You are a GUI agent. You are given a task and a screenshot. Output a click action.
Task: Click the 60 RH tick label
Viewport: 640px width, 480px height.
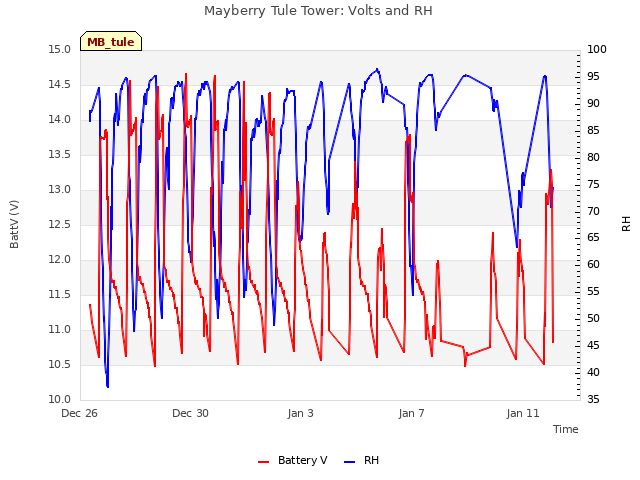[593, 265]
